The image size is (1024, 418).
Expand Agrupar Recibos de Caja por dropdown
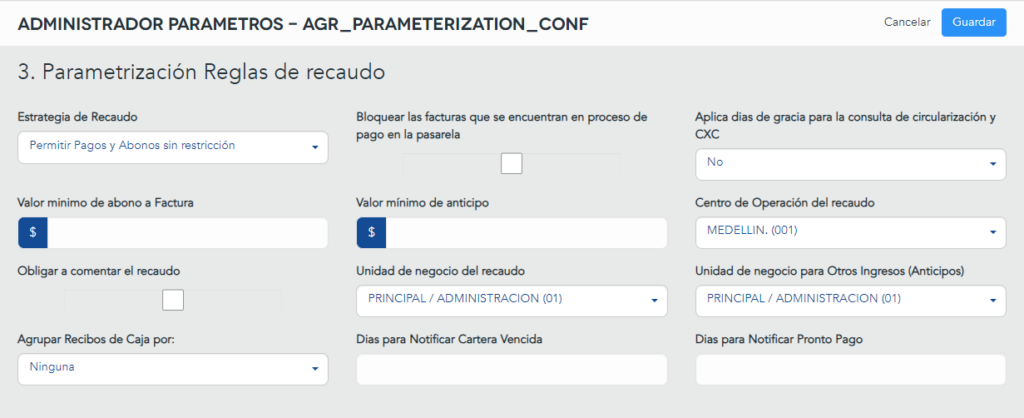(173, 369)
